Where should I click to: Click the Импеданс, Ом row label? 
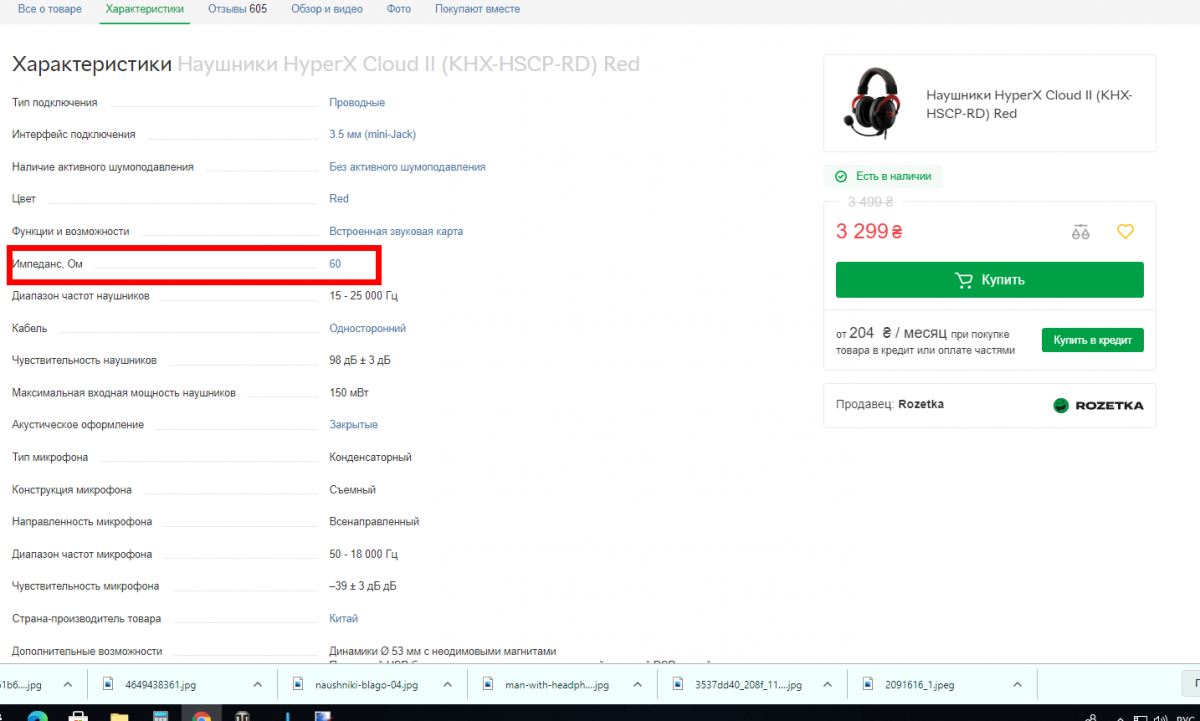46,264
